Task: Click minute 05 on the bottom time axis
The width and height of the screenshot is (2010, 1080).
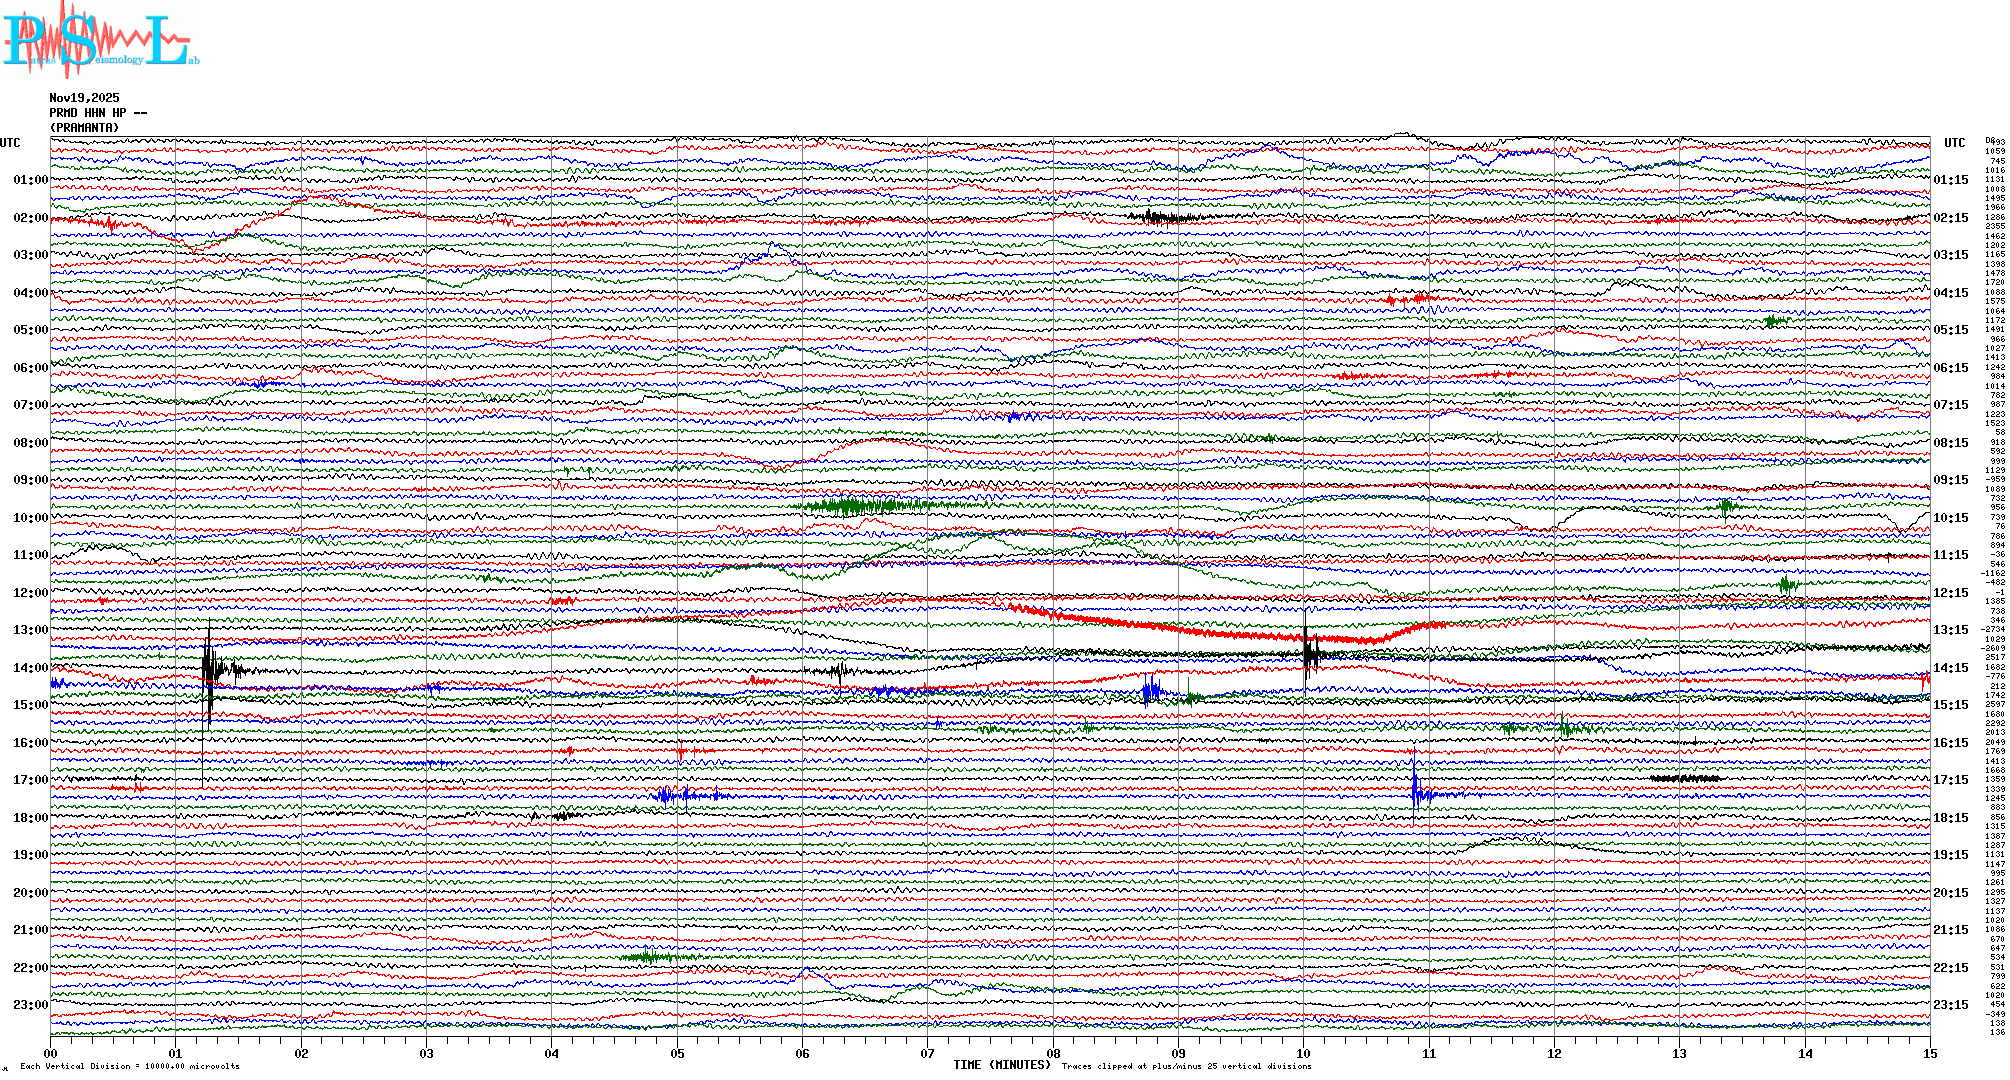Action: [677, 1054]
